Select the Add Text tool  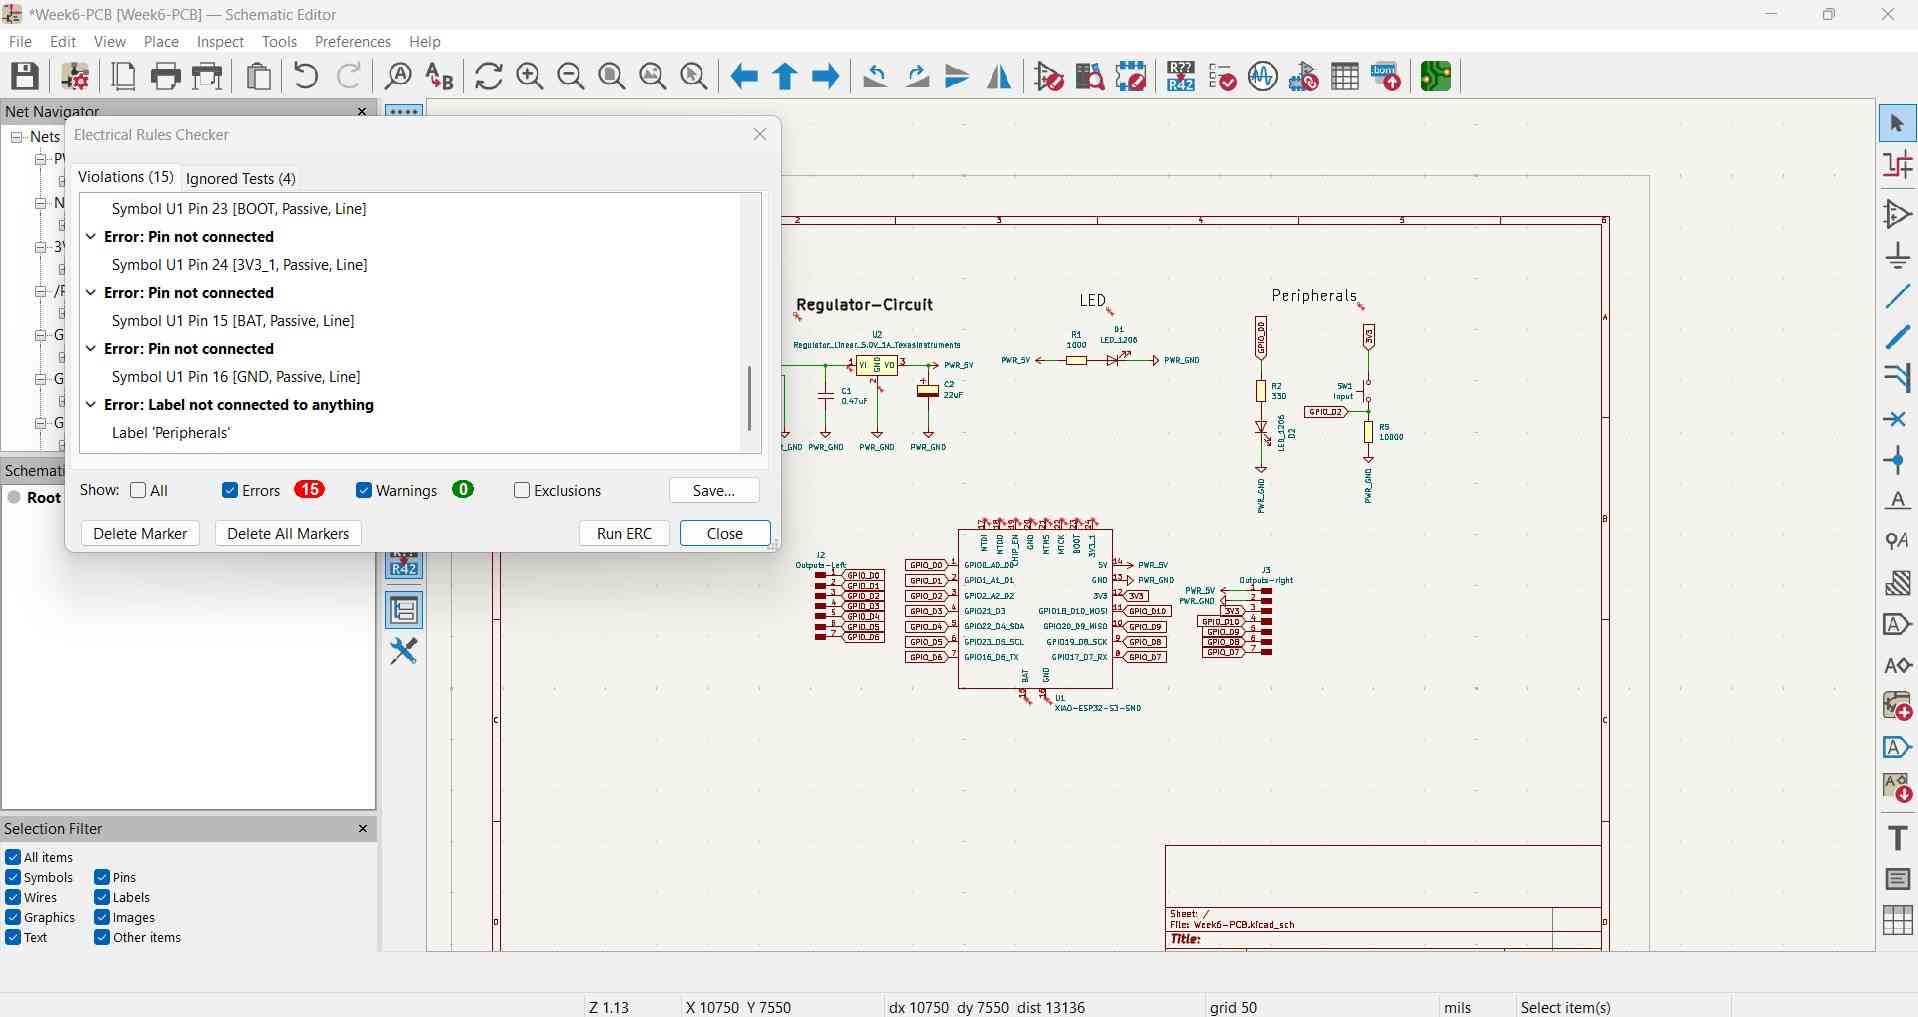(x=1897, y=838)
